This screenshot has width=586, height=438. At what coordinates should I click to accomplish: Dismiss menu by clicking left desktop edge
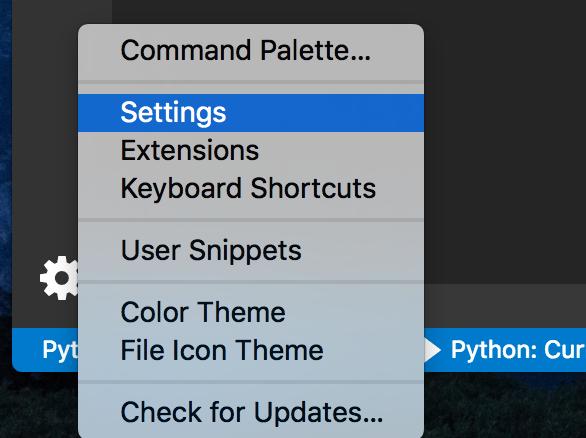5,187
